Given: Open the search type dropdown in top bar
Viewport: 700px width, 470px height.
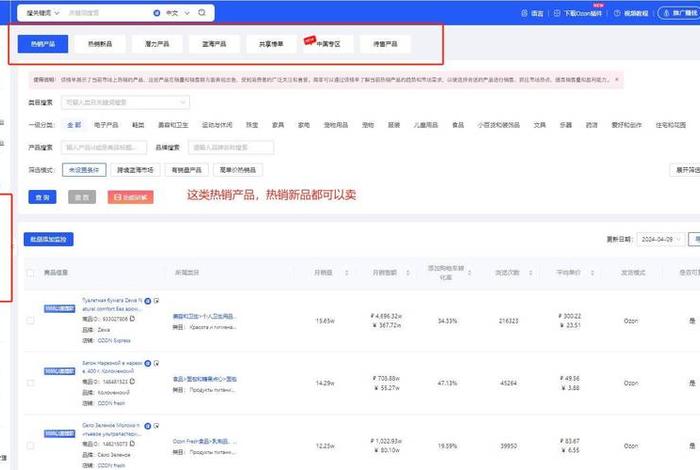Looking at the screenshot, I should (x=43, y=13).
